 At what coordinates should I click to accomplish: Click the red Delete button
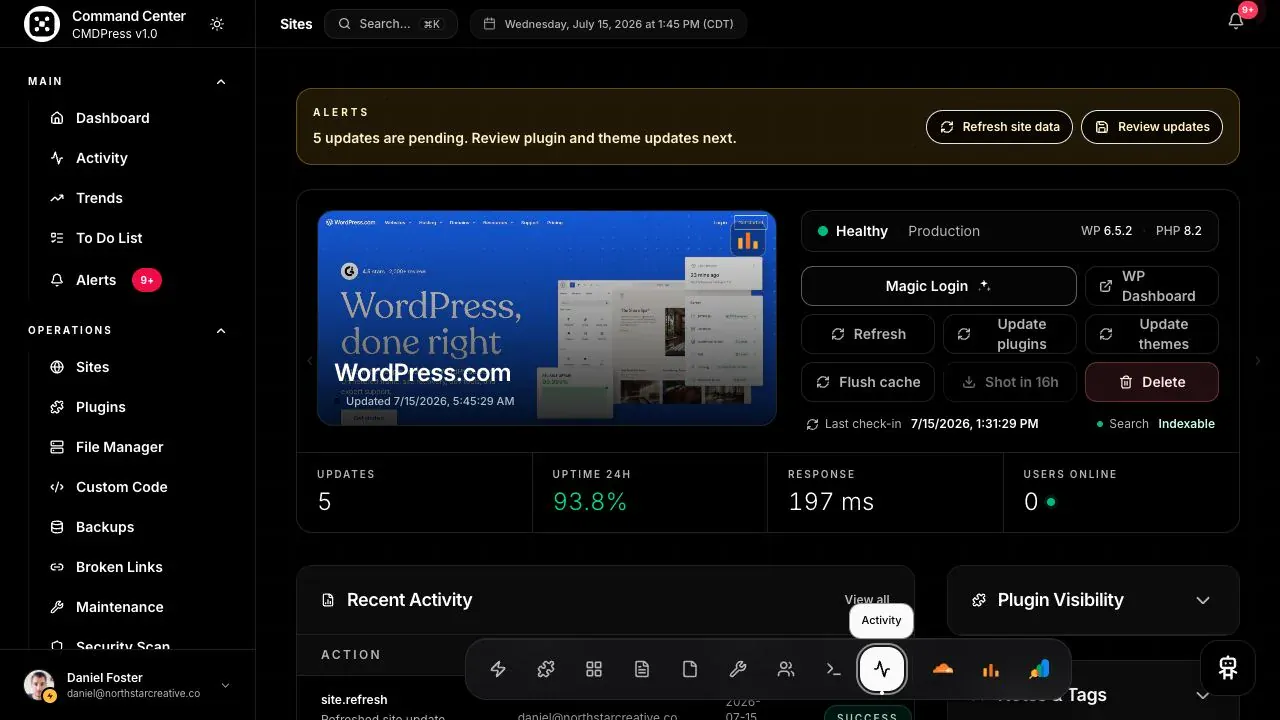coord(1152,382)
